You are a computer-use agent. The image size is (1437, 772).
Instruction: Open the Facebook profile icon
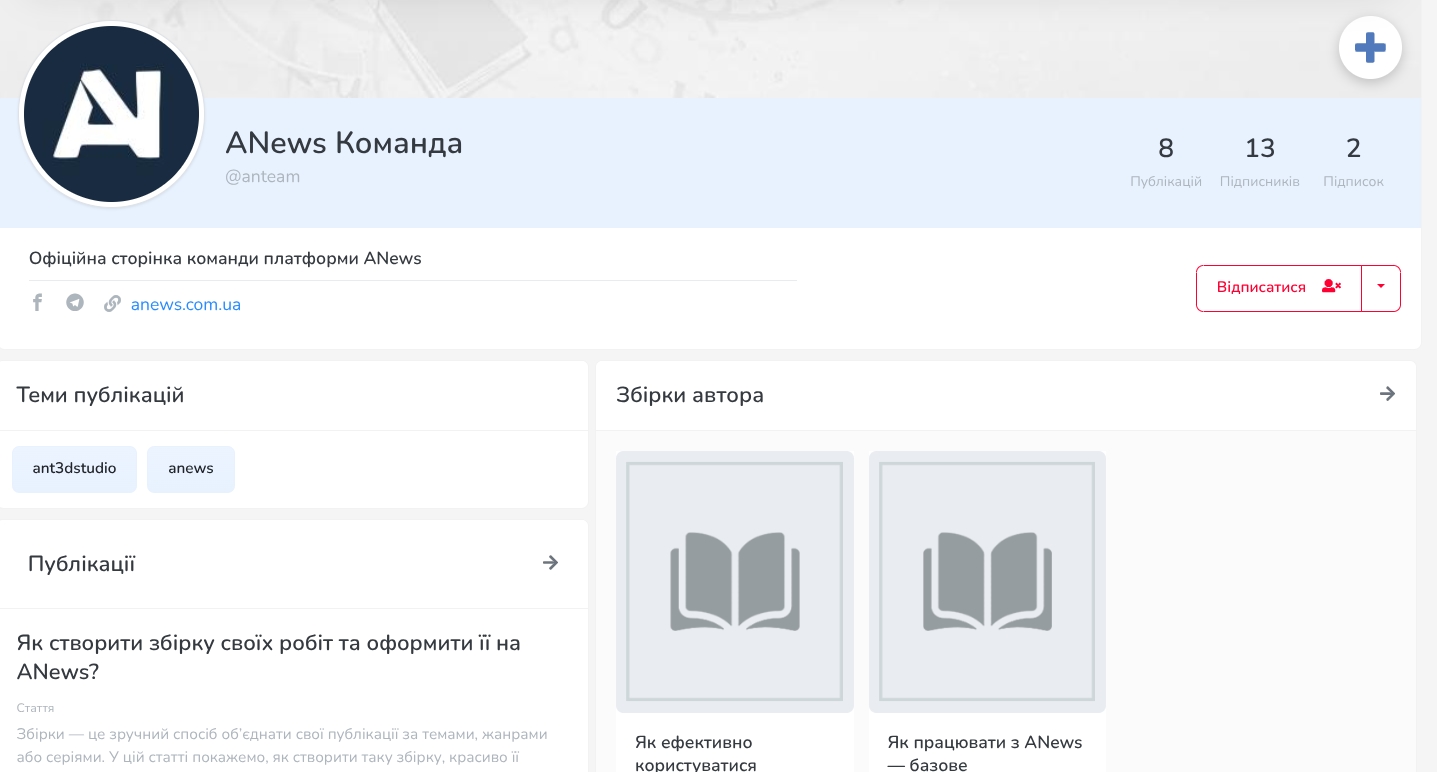37,303
